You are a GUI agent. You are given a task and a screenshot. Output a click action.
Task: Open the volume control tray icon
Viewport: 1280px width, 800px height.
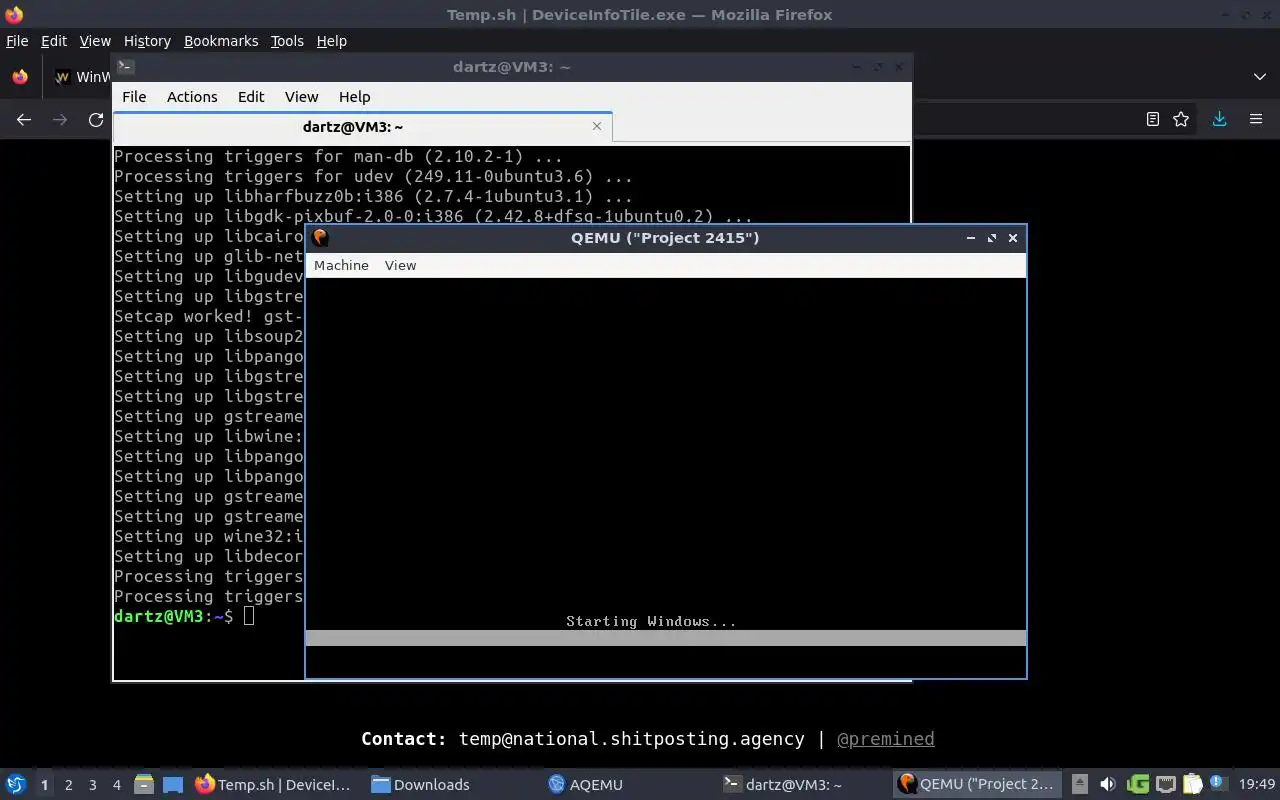(x=1108, y=784)
